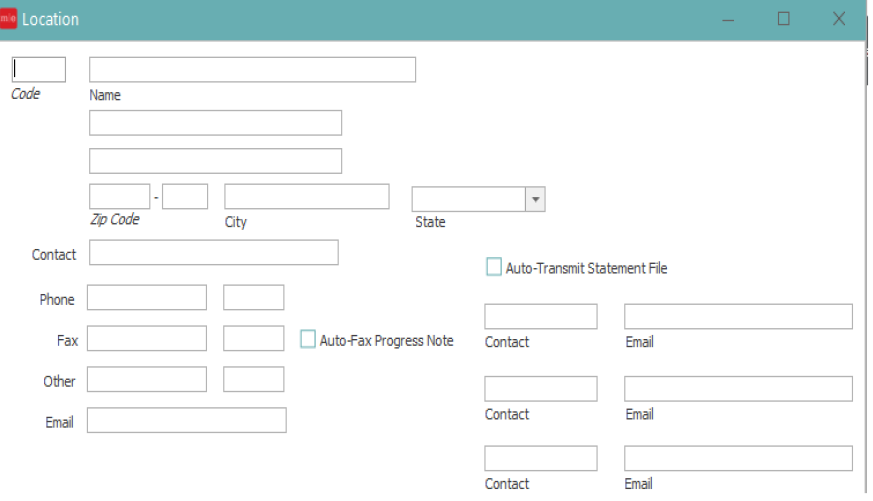The width and height of the screenshot is (873, 501).
Task: Click the five-digit Zip Code field
Action: click(x=119, y=196)
